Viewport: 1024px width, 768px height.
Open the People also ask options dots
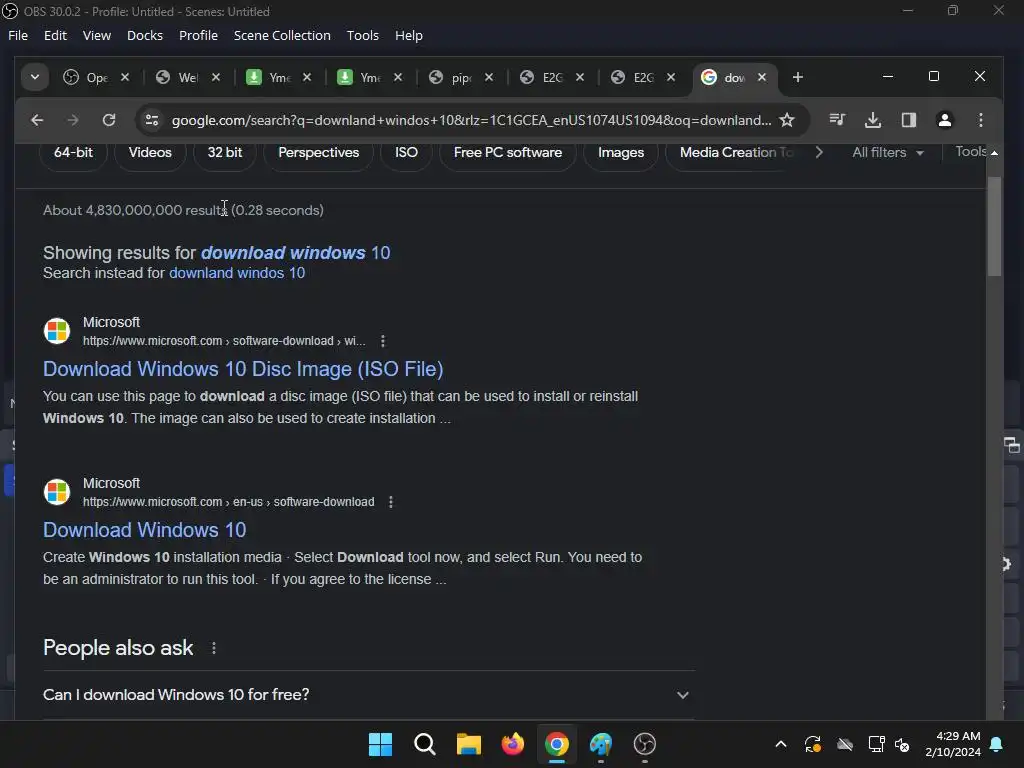pyautogui.click(x=214, y=648)
